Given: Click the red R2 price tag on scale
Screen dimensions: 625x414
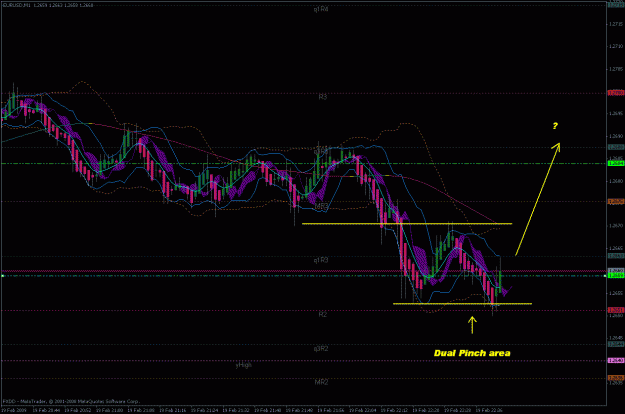Looking at the screenshot, I should click(616, 310).
